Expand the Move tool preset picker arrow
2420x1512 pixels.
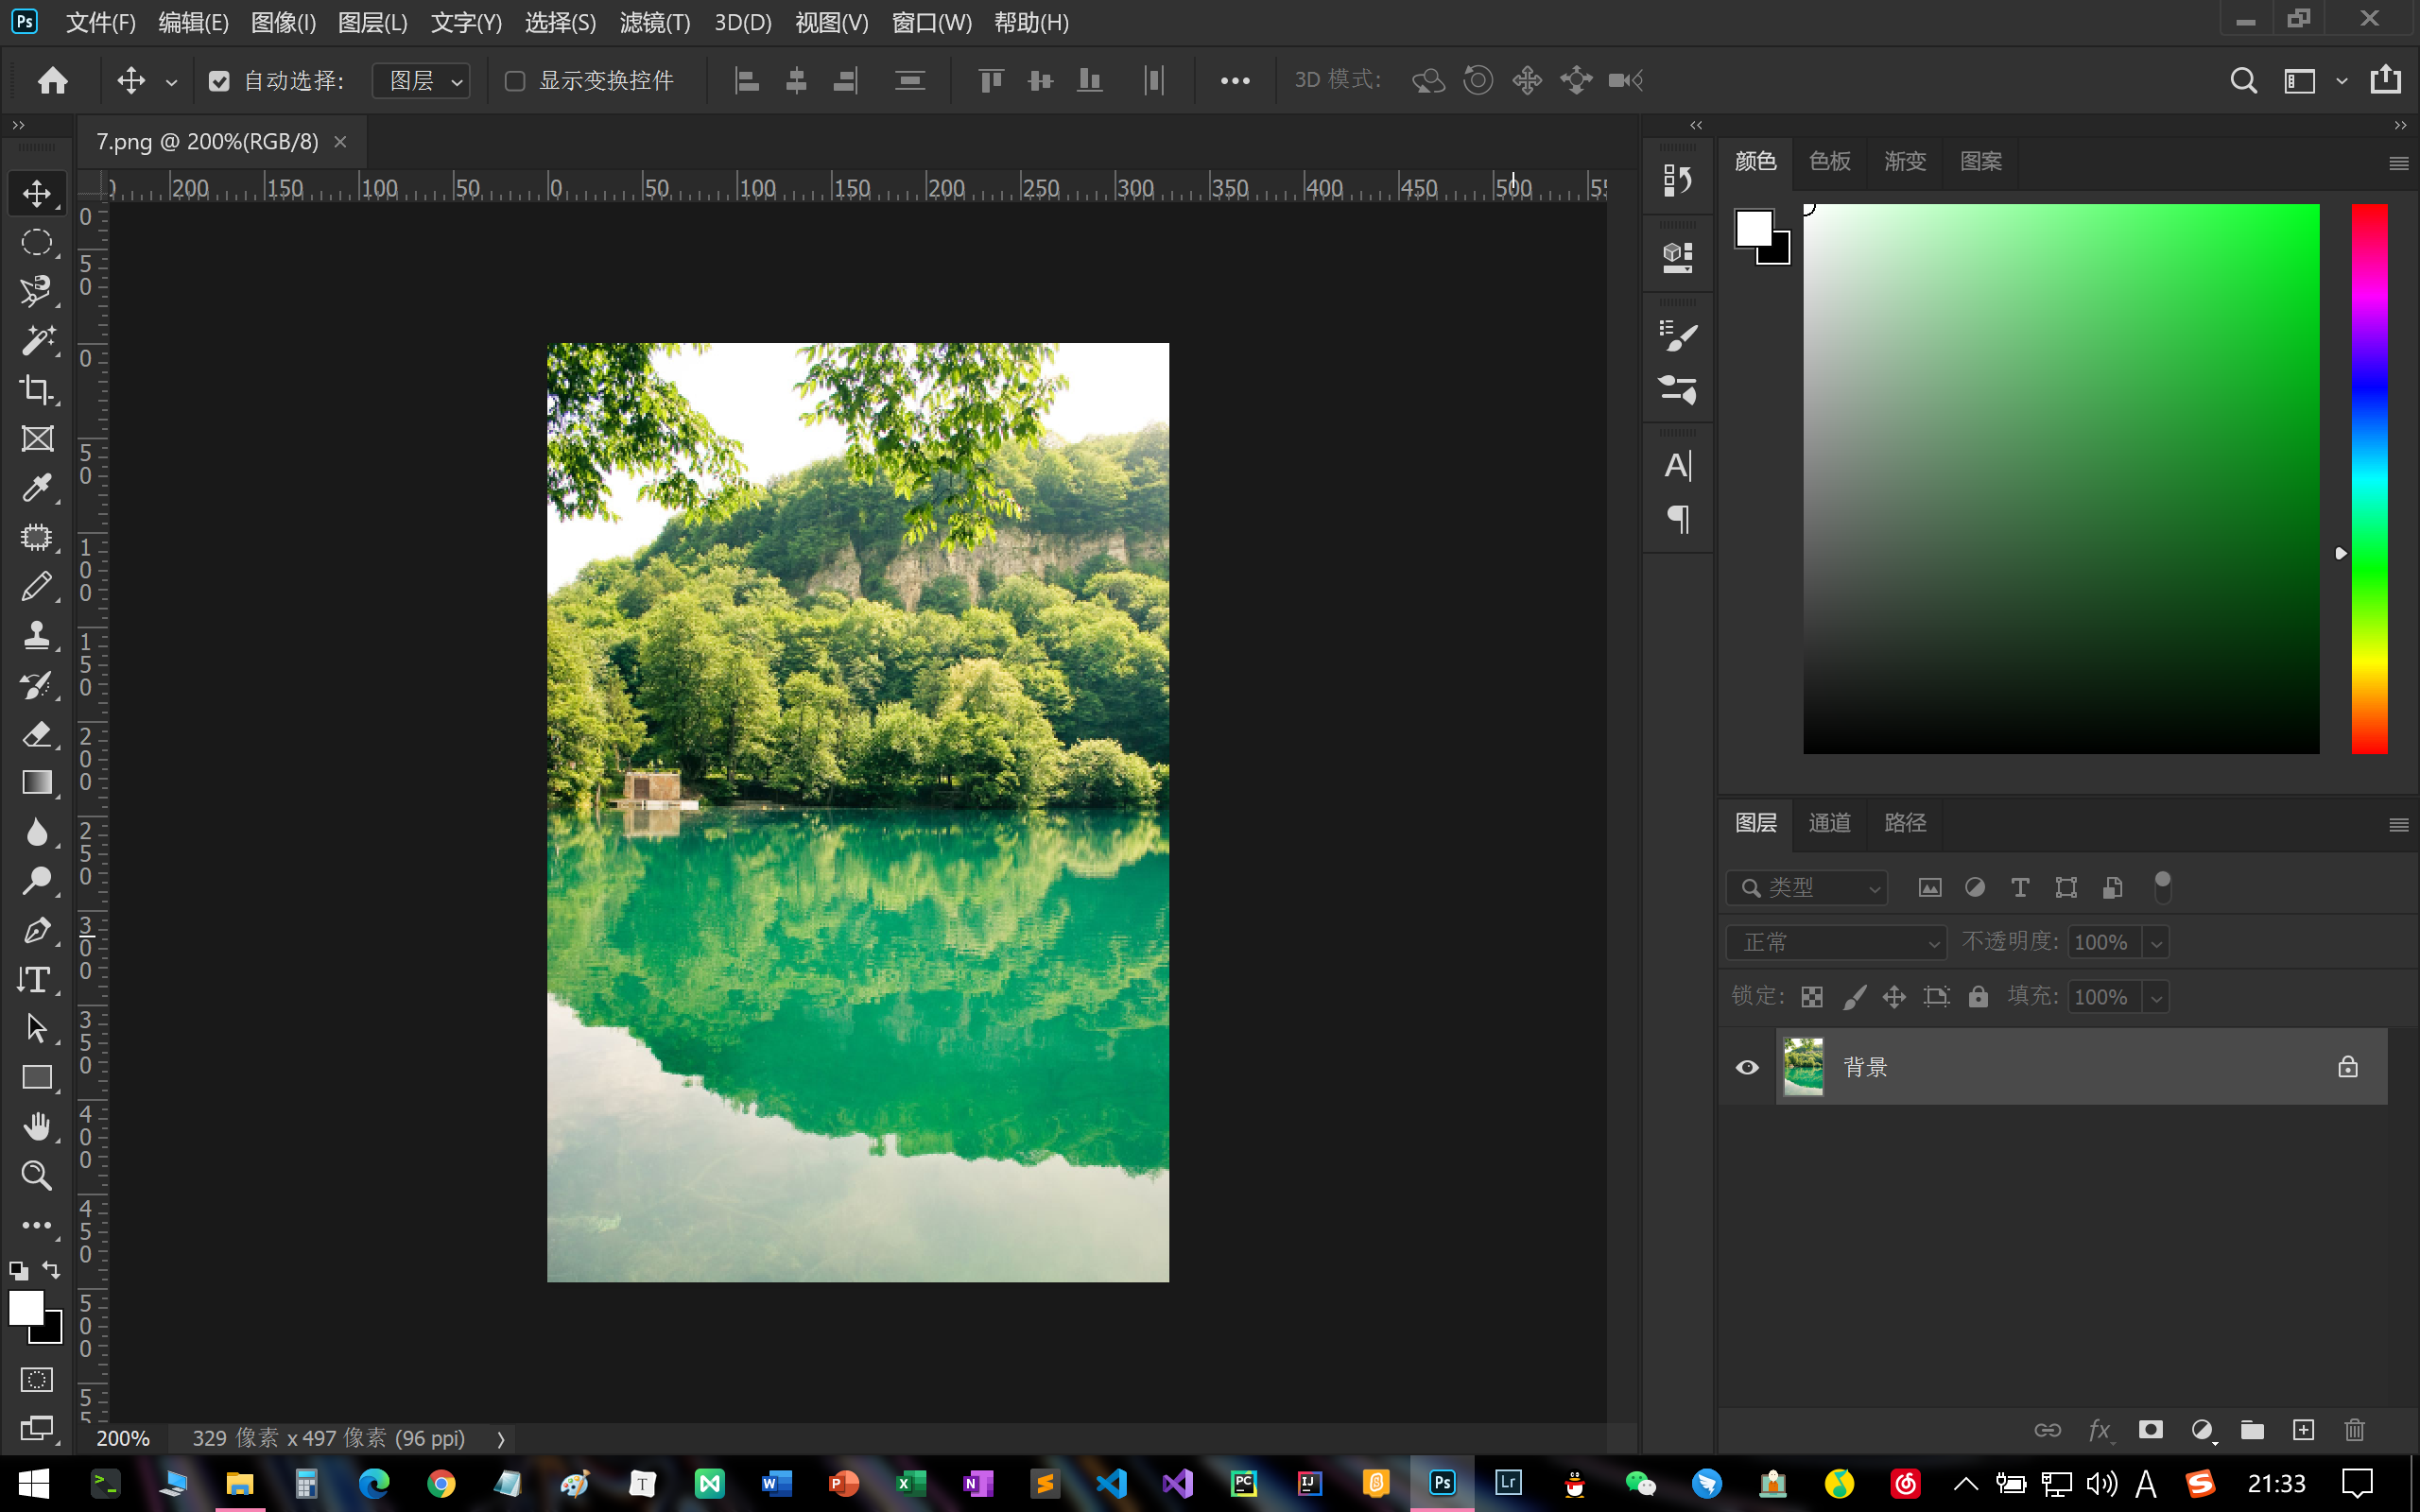[171, 82]
